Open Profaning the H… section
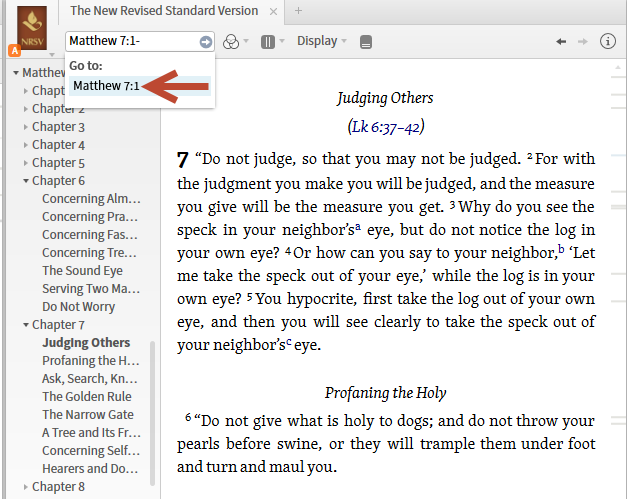The width and height of the screenshot is (627, 499). [x=91, y=361]
